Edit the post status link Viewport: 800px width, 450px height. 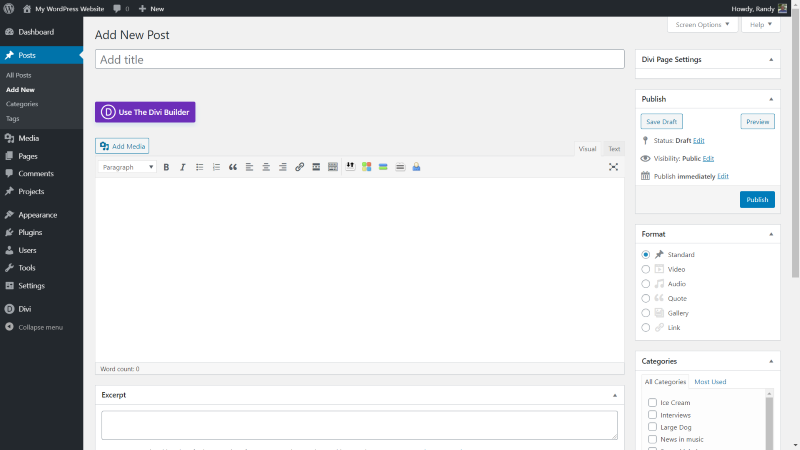pyautogui.click(x=698, y=140)
